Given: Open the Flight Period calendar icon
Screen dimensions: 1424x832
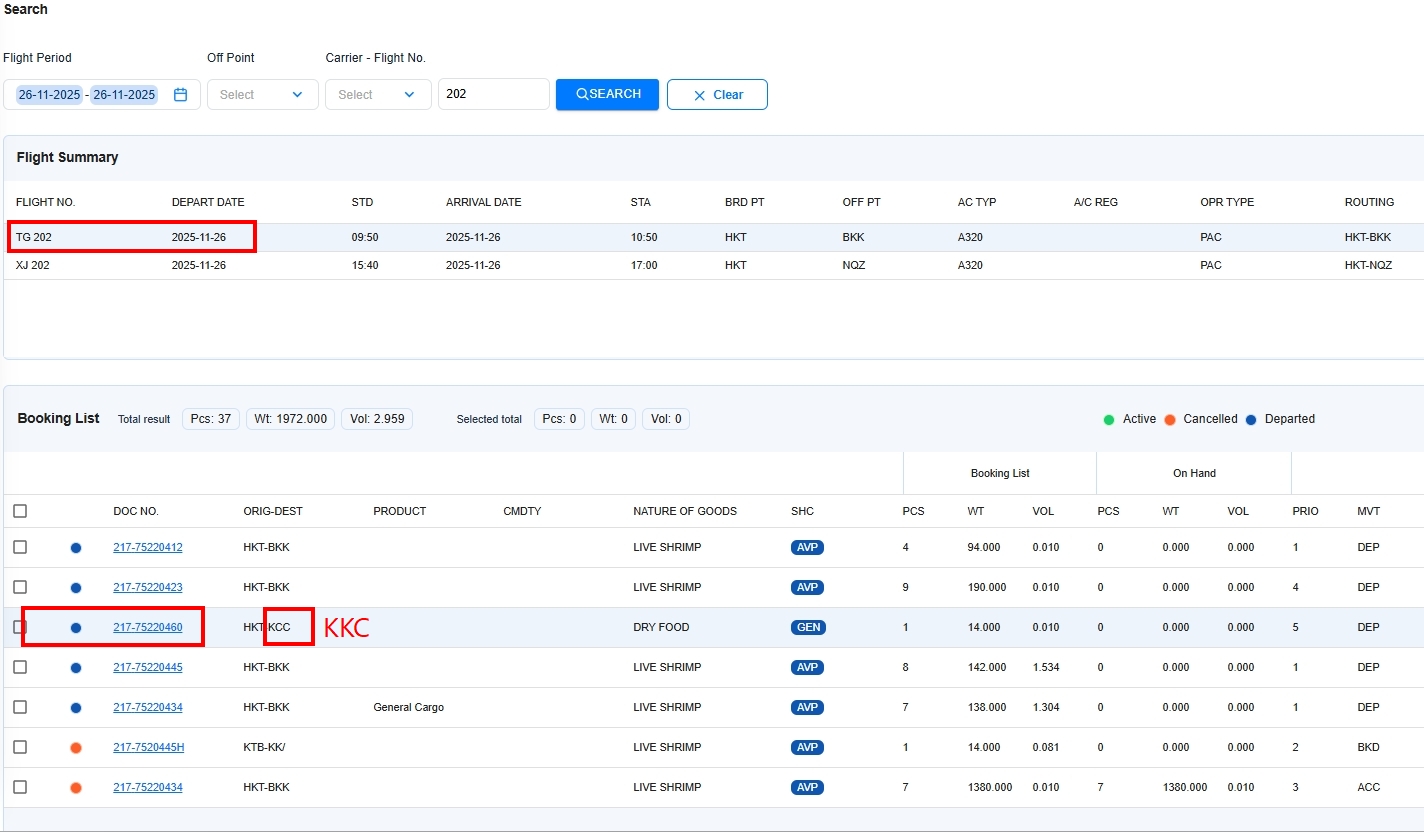Looking at the screenshot, I should 181,95.
